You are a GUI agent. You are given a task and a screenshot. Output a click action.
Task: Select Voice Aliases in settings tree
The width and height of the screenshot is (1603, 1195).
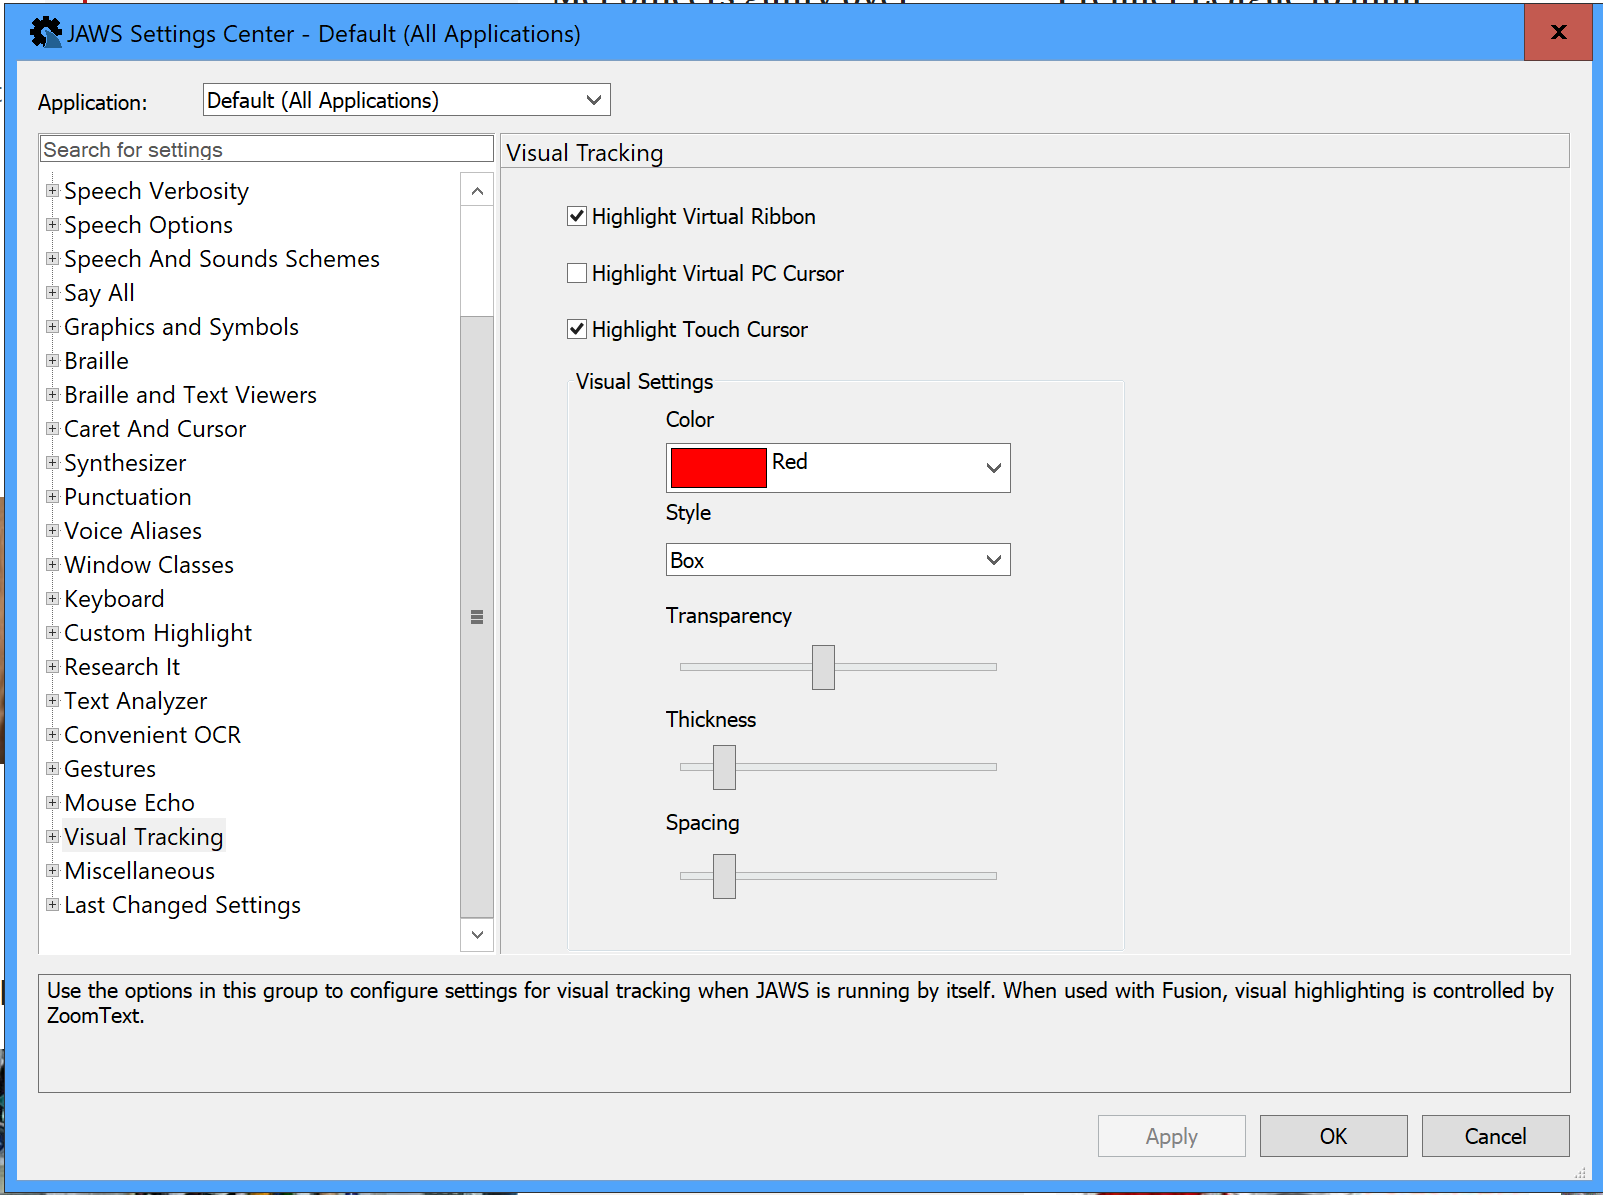pos(133,531)
